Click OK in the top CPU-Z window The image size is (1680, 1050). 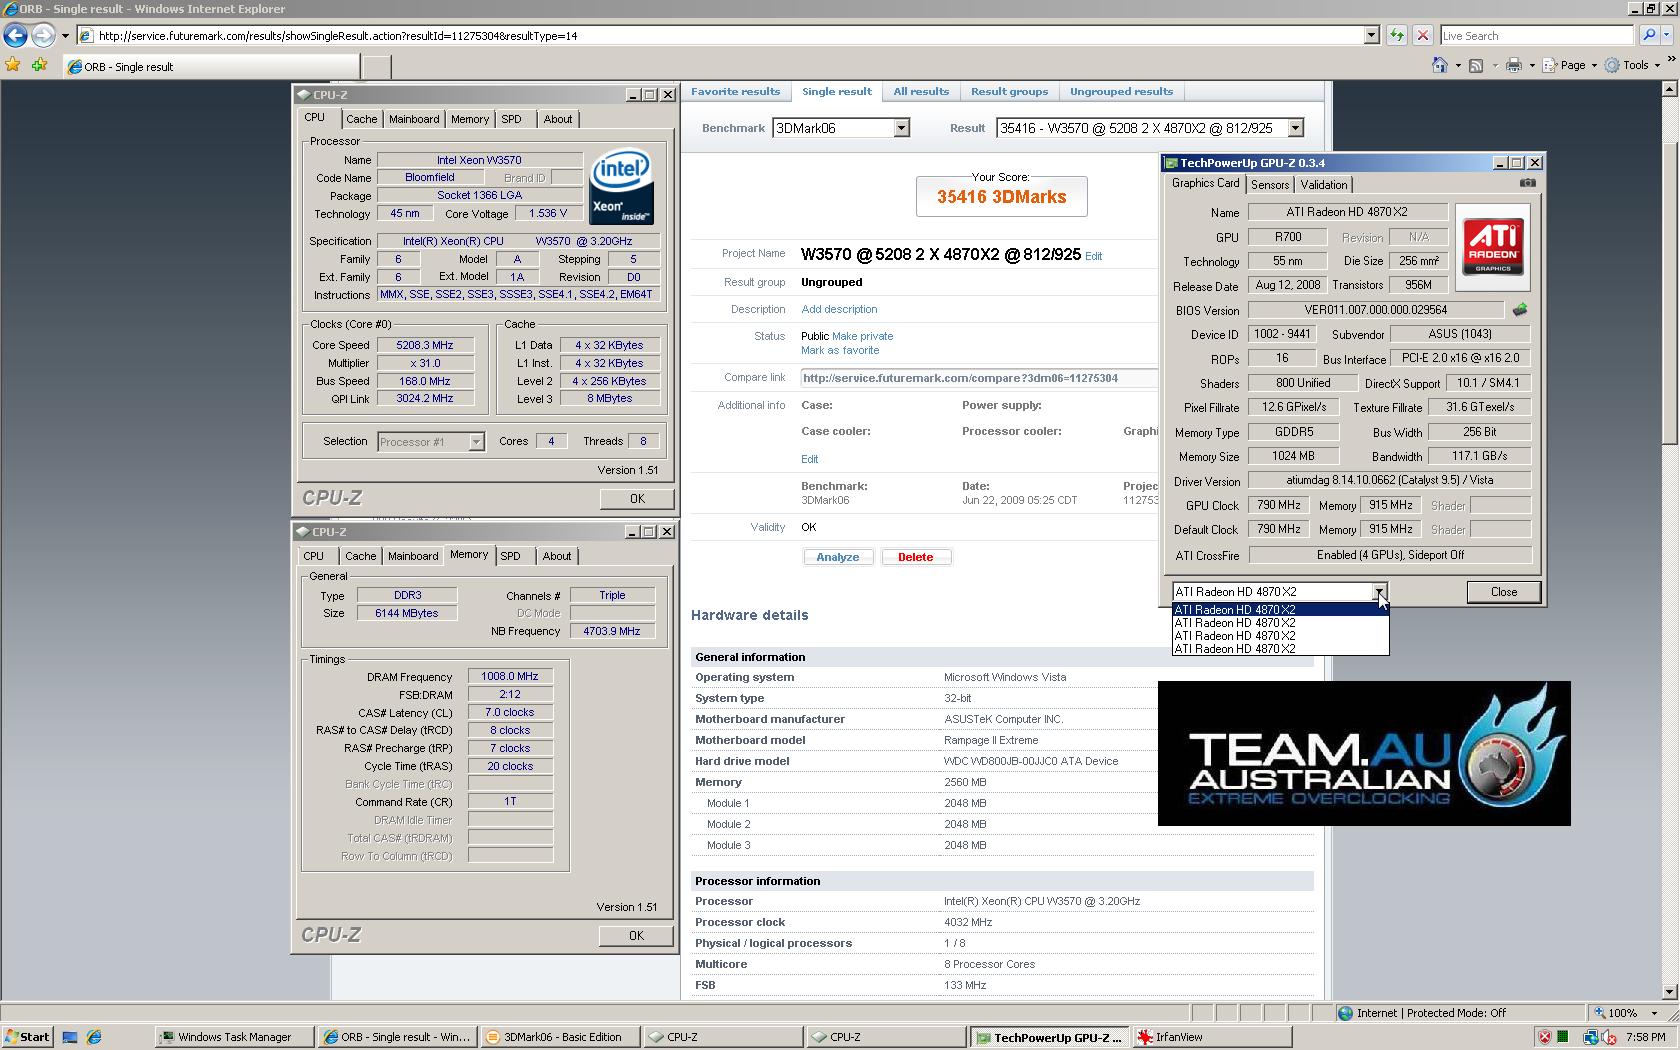(637, 498)
